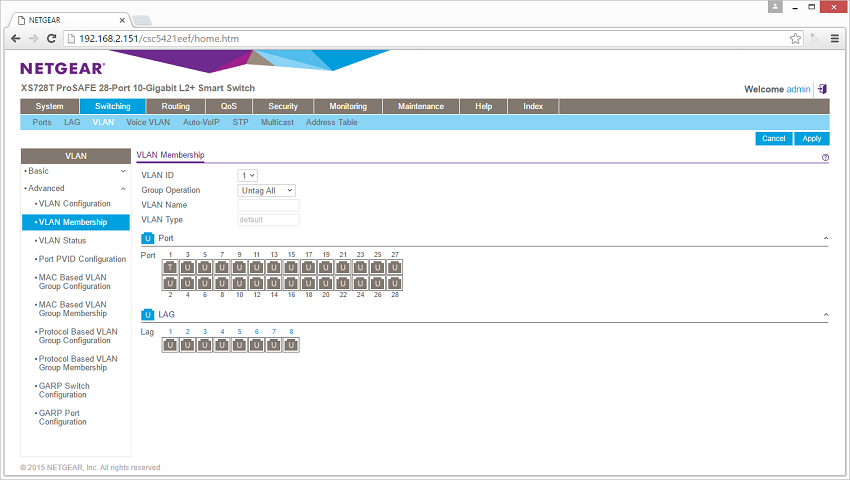Open the VLAN ID dropdown
Screen dimensions: 850x480
point(248,176)
